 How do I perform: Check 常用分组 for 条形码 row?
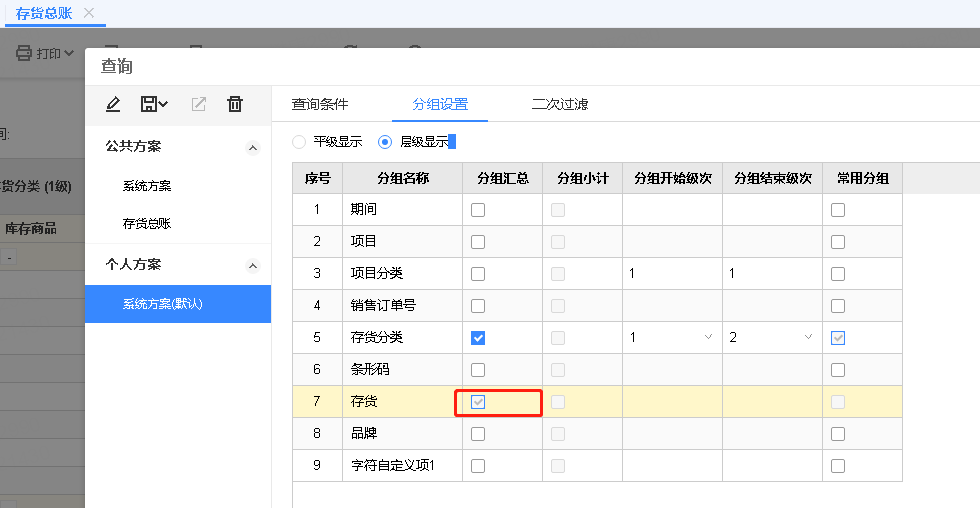click(838, 370)
